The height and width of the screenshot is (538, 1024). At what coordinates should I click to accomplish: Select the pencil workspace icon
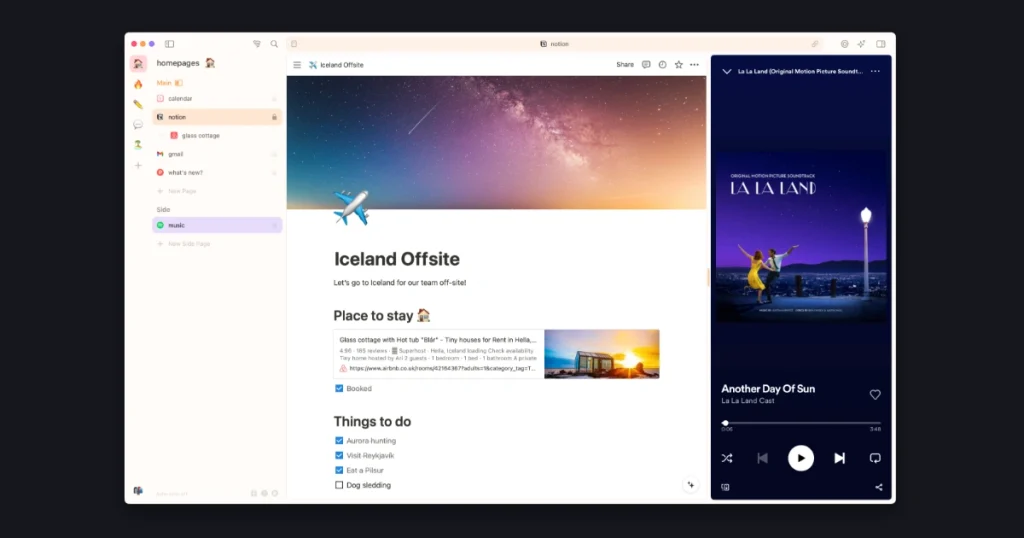tap(138, 104)
